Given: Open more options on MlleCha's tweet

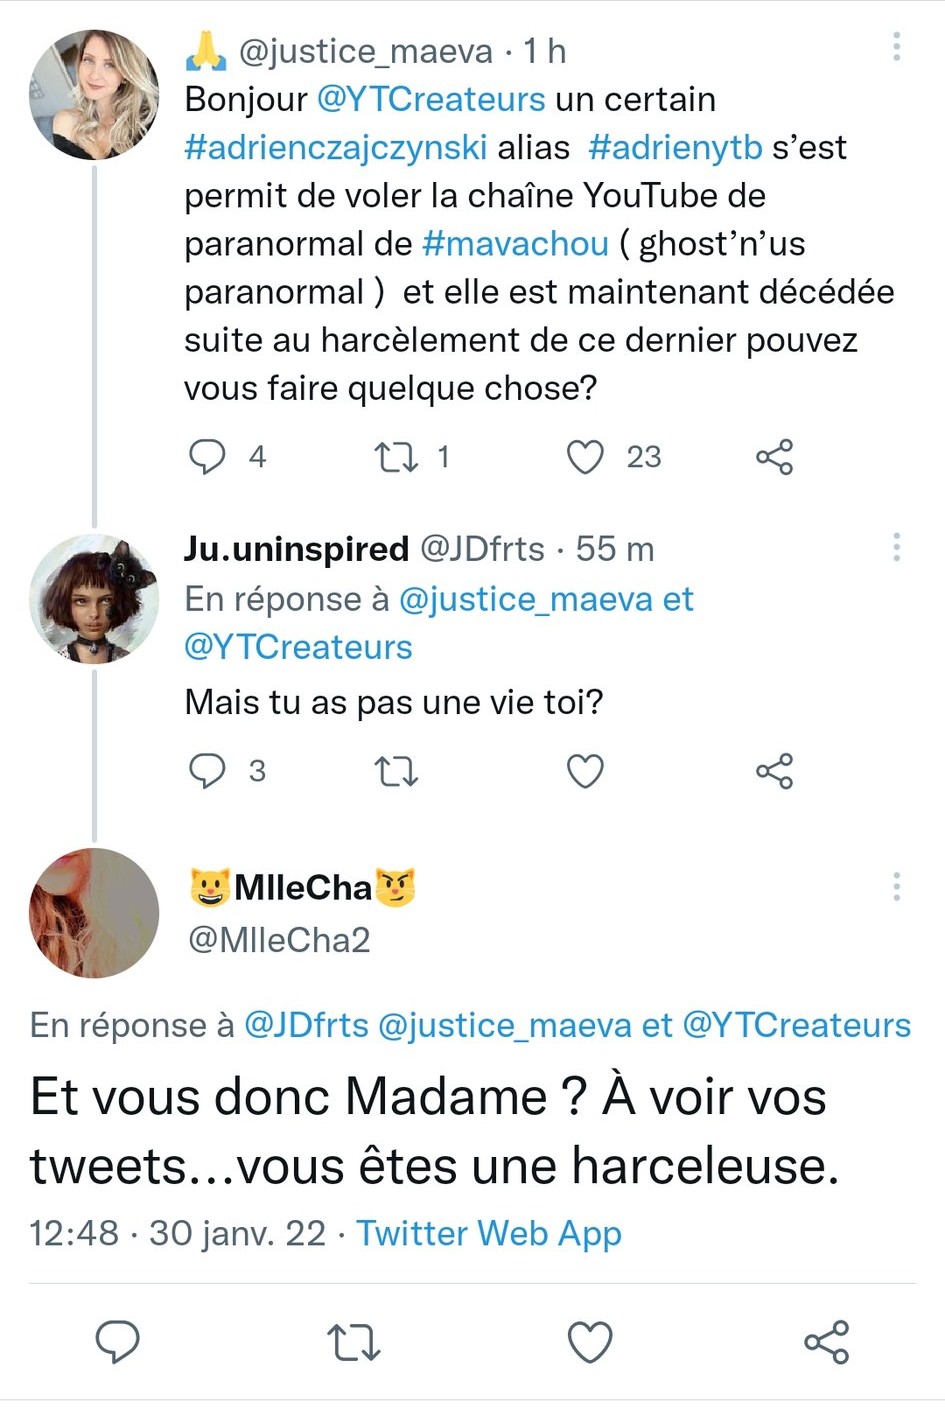Looking at the screenshot, I should (x=896, y=886).
